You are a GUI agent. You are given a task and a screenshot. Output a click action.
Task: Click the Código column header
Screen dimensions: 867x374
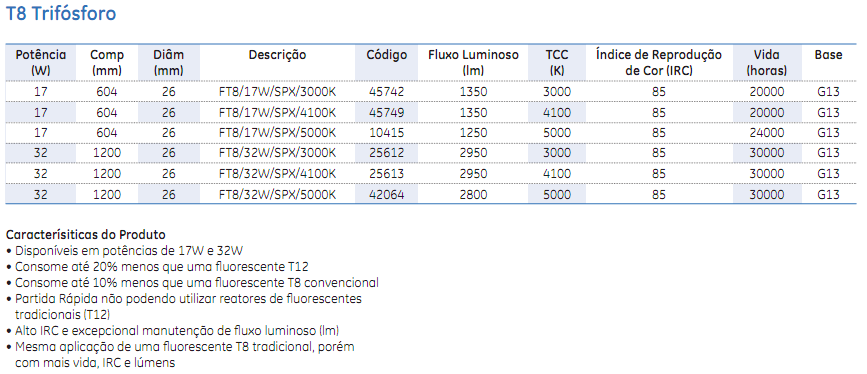point(387,55)
